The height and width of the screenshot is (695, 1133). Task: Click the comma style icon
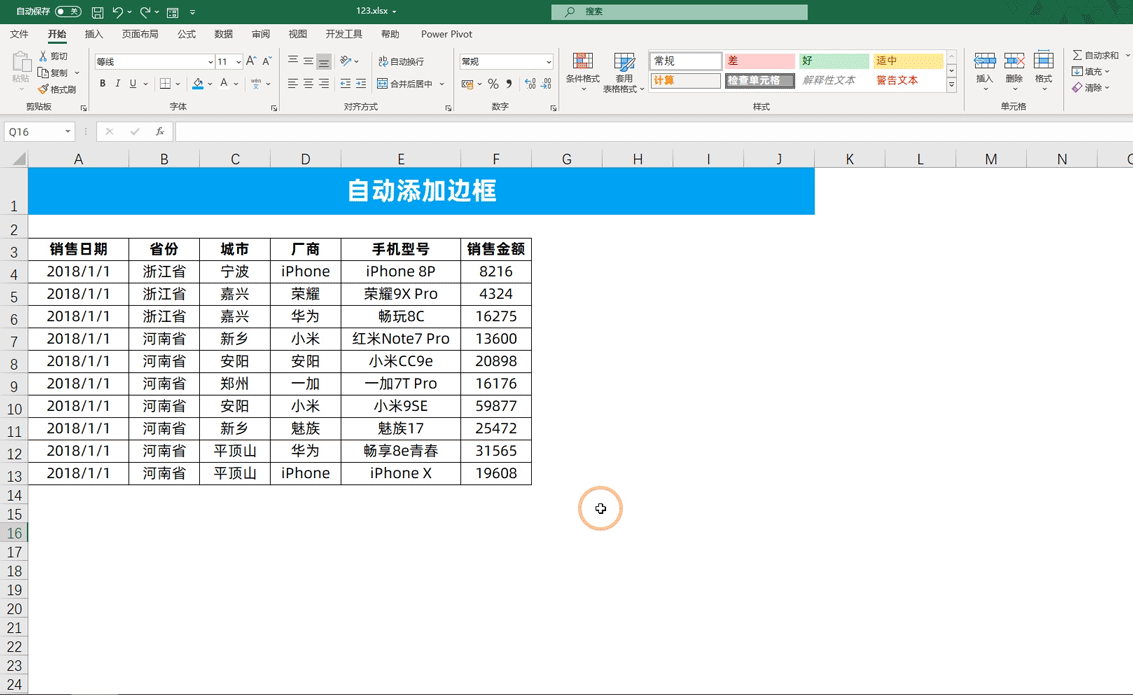click(x=509, y=84)
